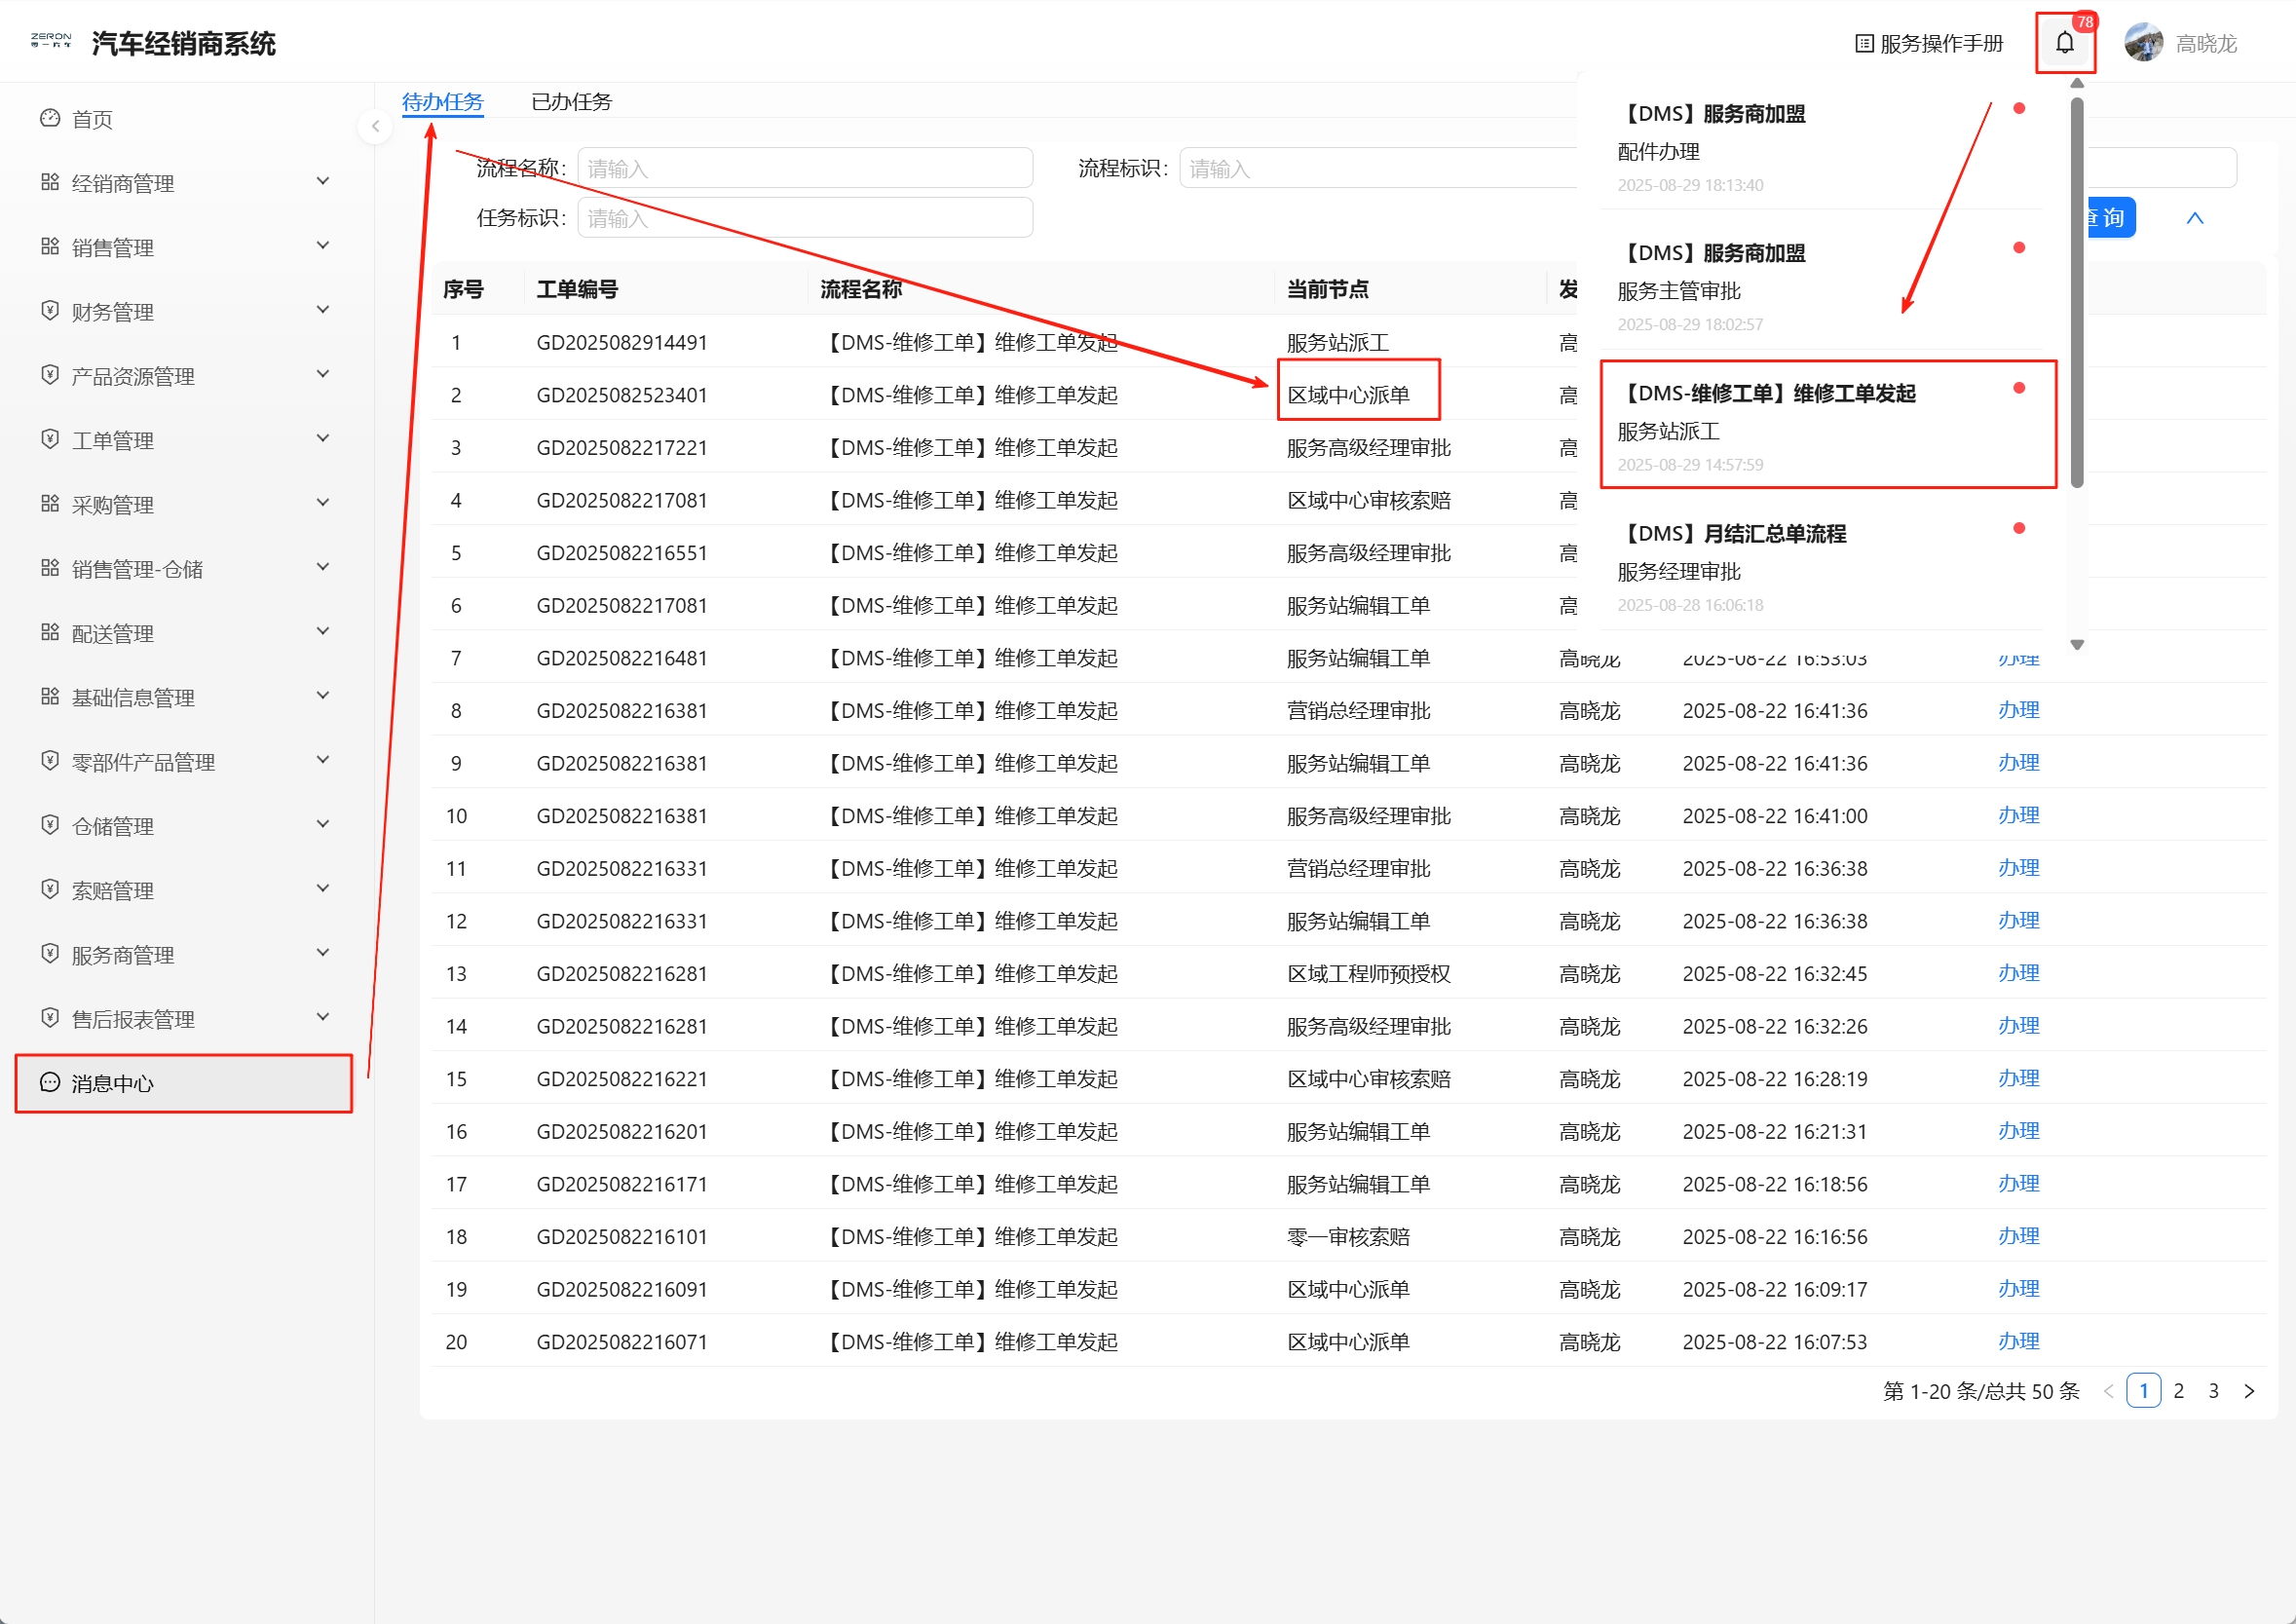
Task: Click the 财务管理 shield icon
Action: pyautogui.click(x=50, y=311)
